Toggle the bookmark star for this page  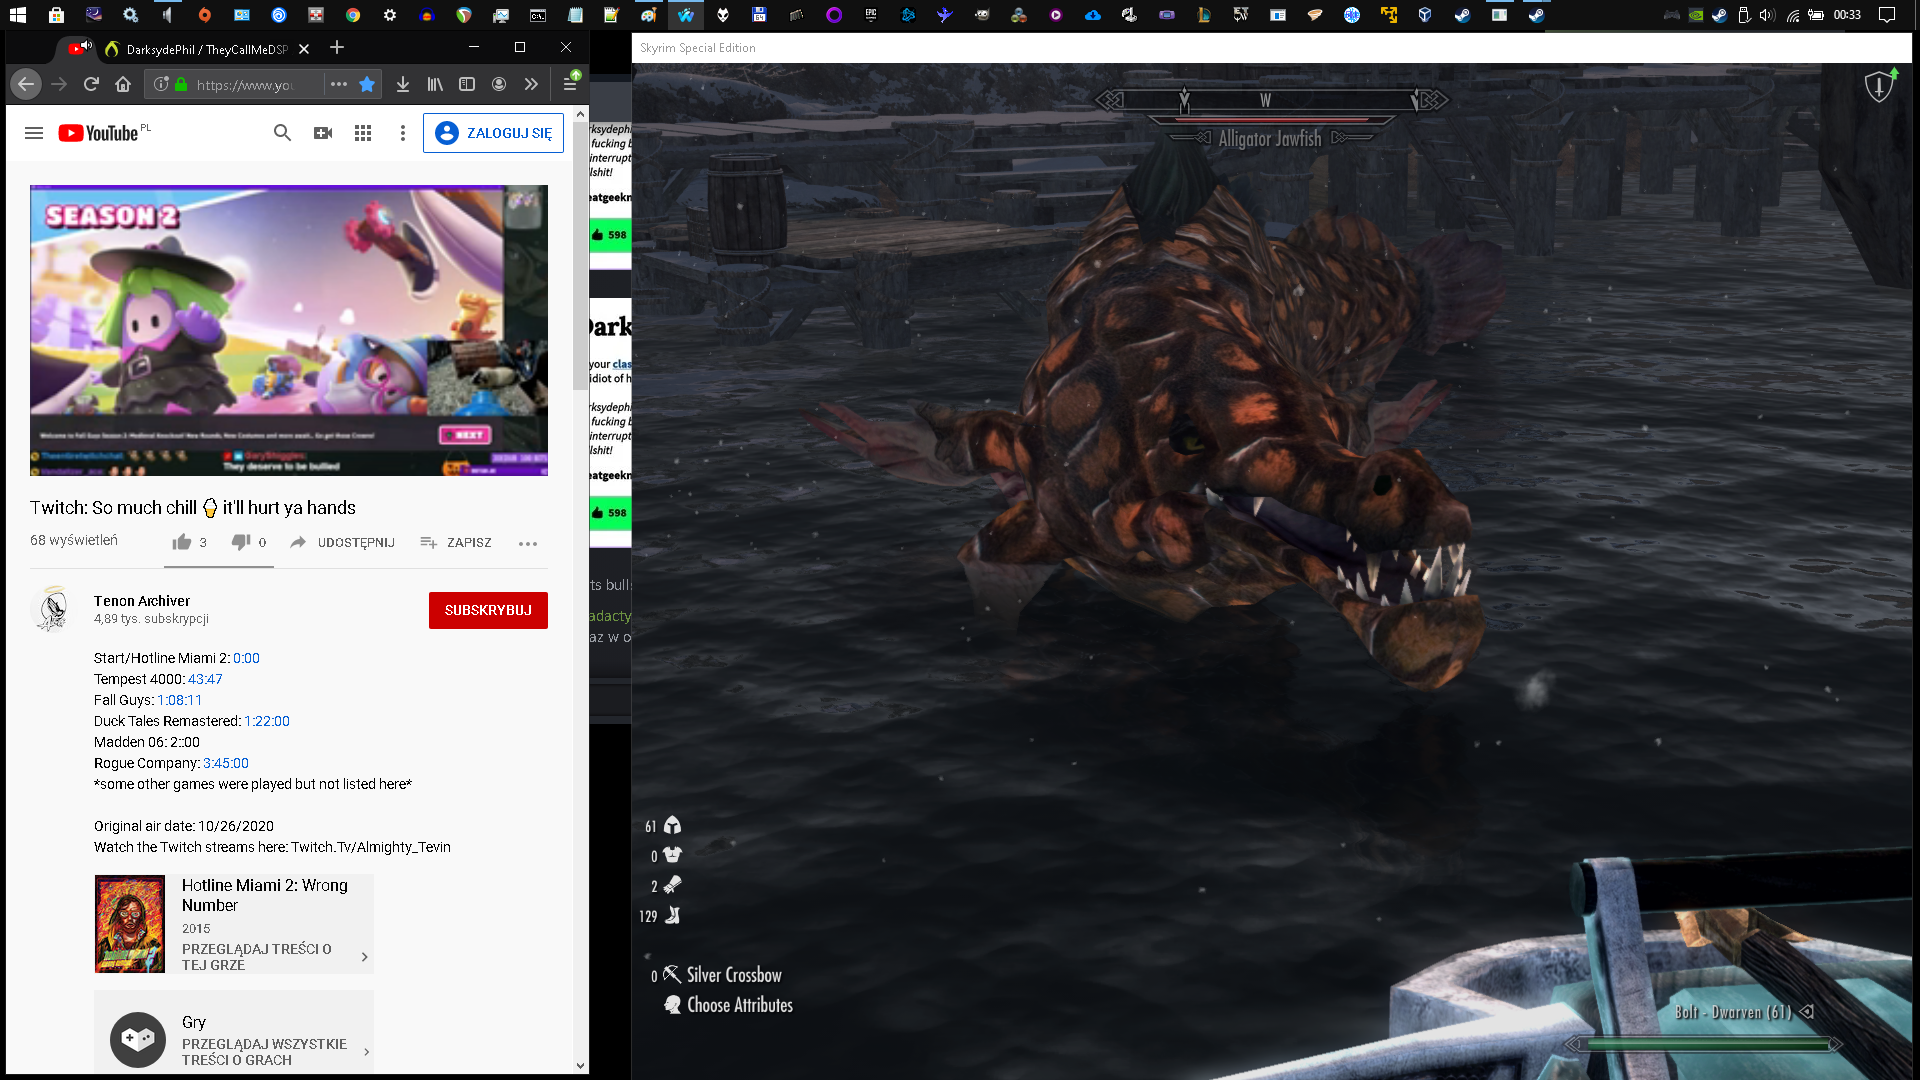pyautogui.click(x=367, y=85)
